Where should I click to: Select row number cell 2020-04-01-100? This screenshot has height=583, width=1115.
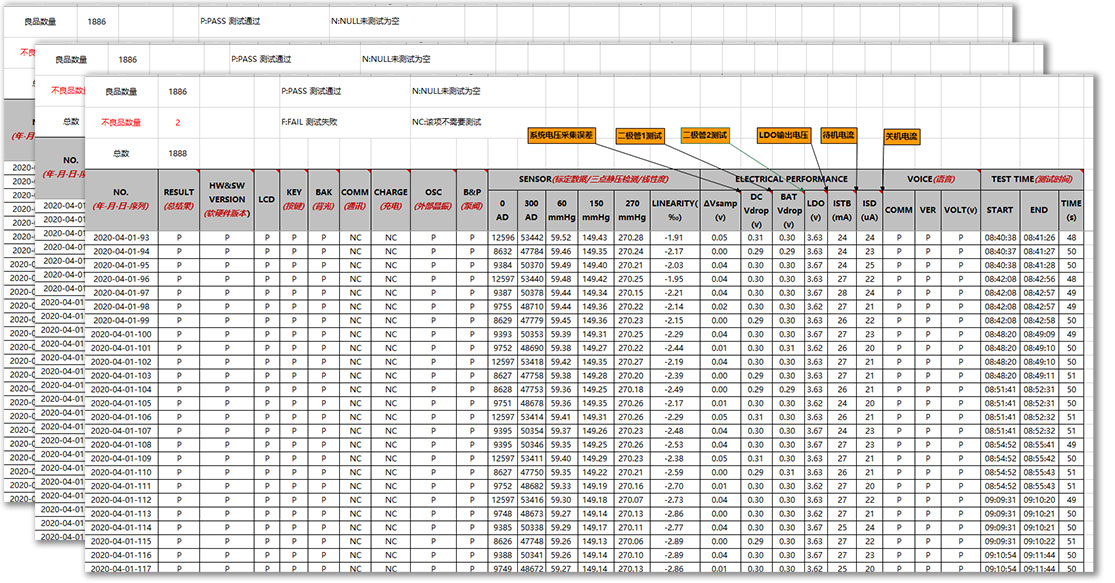click(x=122, y=334)
